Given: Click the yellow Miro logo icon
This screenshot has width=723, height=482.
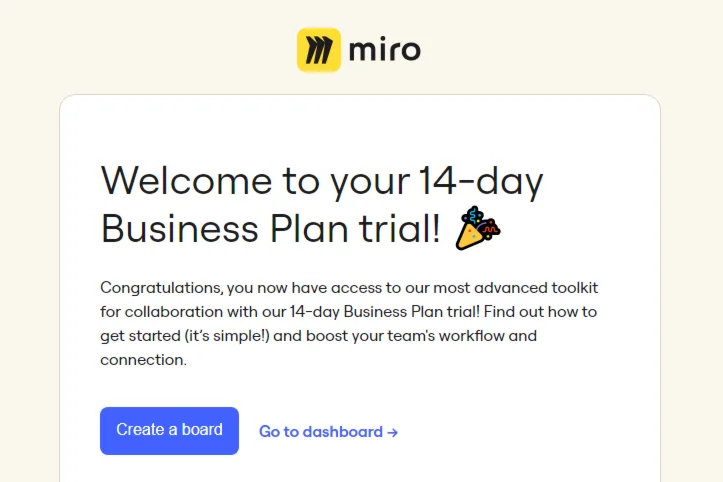Looking at the screenshot, I should click(x=319, y=49).
